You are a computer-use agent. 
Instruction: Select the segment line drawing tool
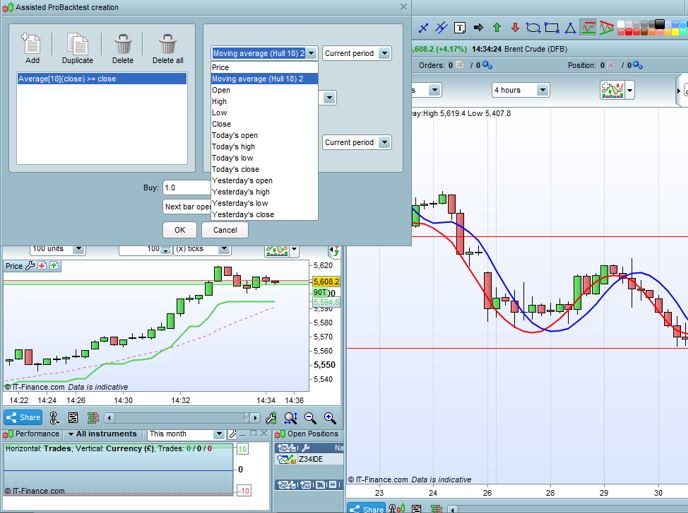click(x=423, y=28)
